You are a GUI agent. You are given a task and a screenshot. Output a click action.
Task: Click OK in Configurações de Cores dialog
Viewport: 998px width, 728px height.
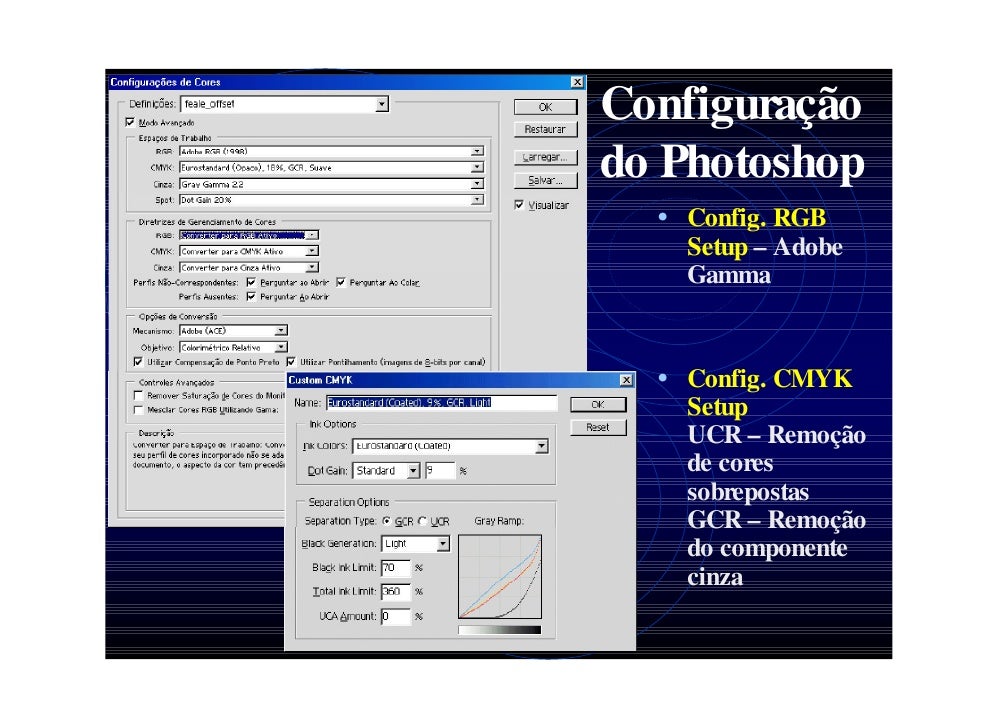pos(545,107)
